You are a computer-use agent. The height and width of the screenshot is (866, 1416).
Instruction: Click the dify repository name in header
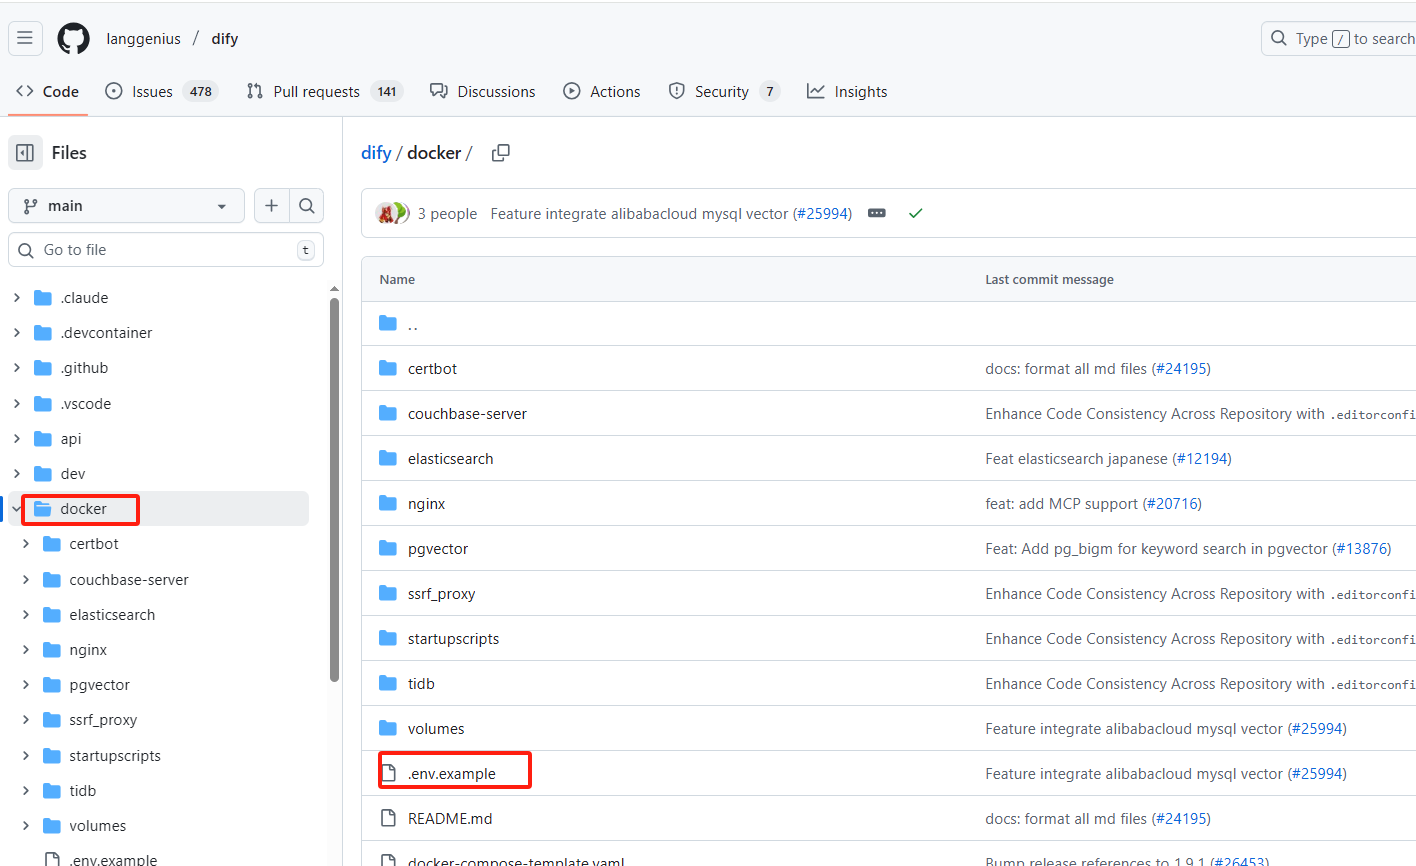tap(225, 39)
